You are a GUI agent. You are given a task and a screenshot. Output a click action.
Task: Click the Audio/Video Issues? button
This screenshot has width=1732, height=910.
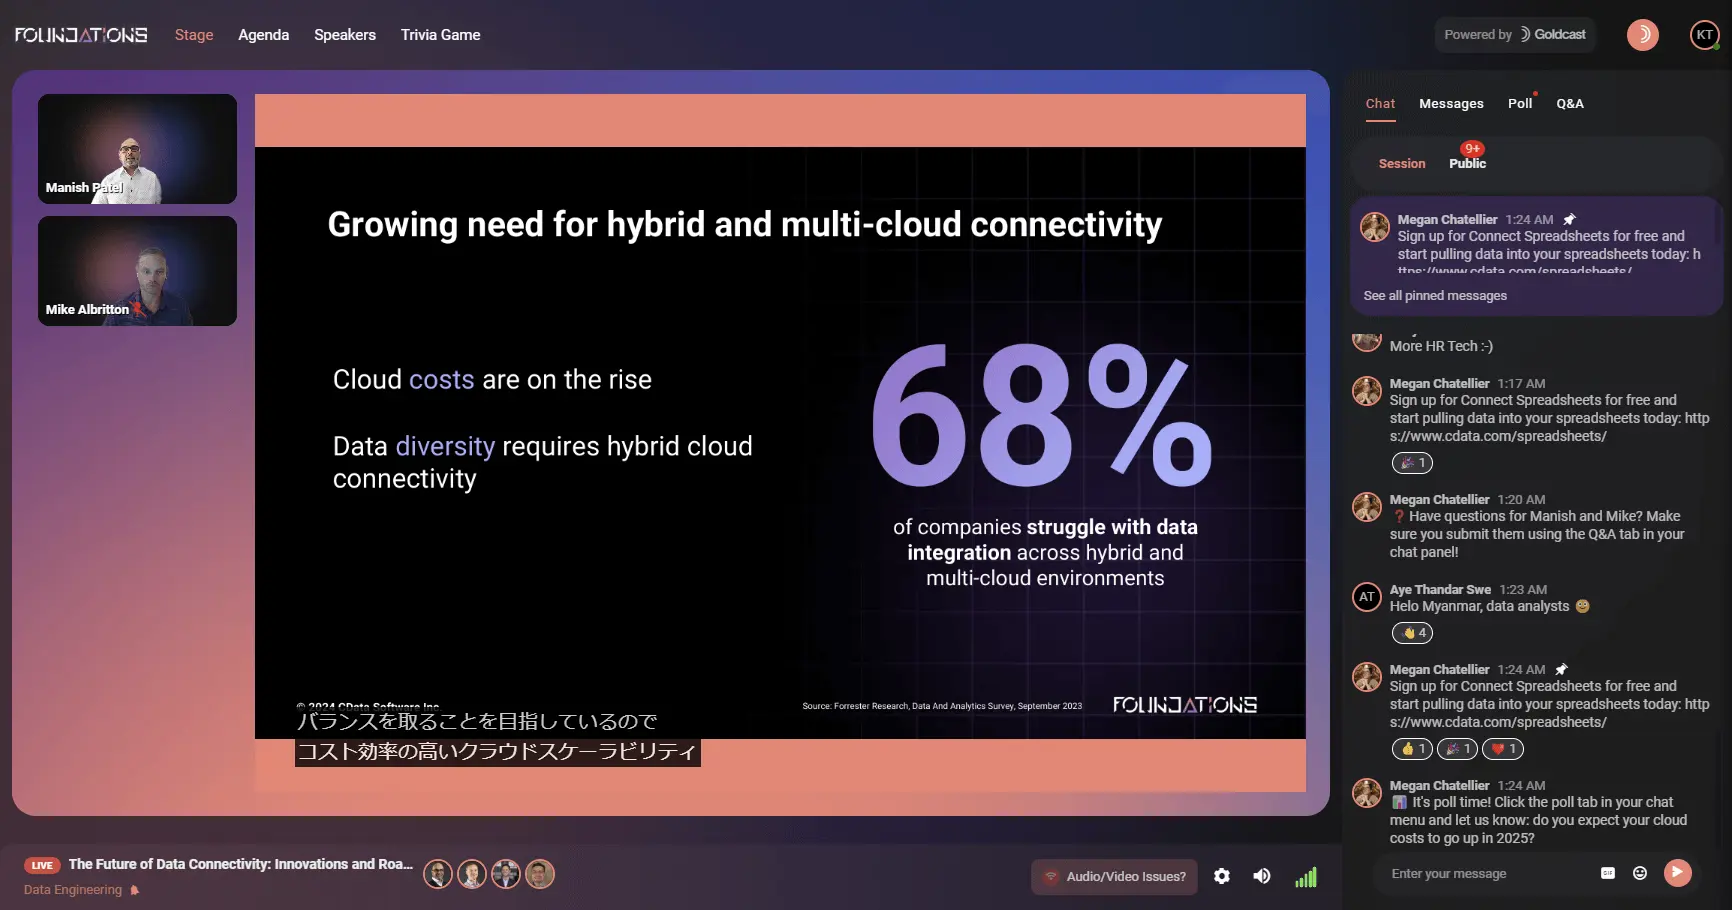[1115, 877]
